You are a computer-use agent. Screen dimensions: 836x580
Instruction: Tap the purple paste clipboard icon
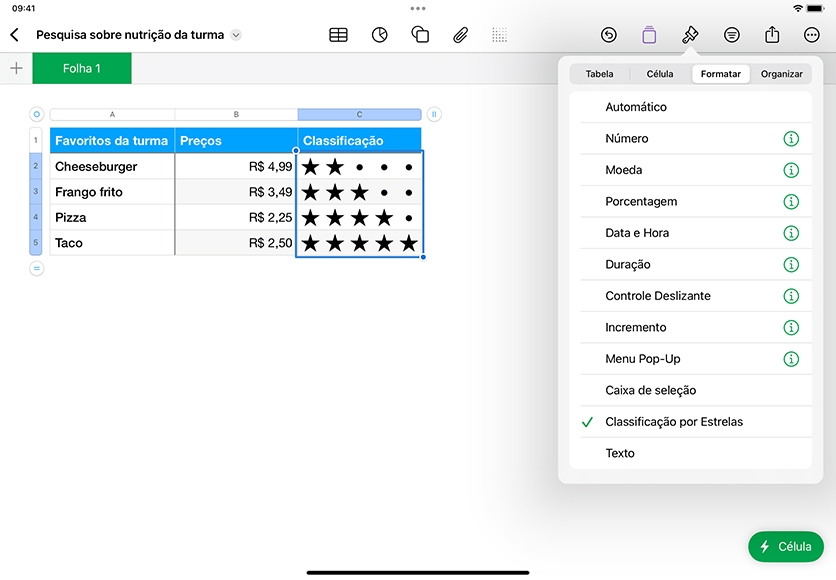click(649, 35)
